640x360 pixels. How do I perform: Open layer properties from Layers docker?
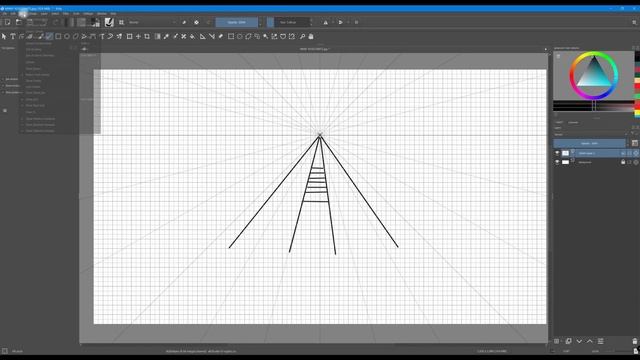pyautogui.click(x=600, y=341)
